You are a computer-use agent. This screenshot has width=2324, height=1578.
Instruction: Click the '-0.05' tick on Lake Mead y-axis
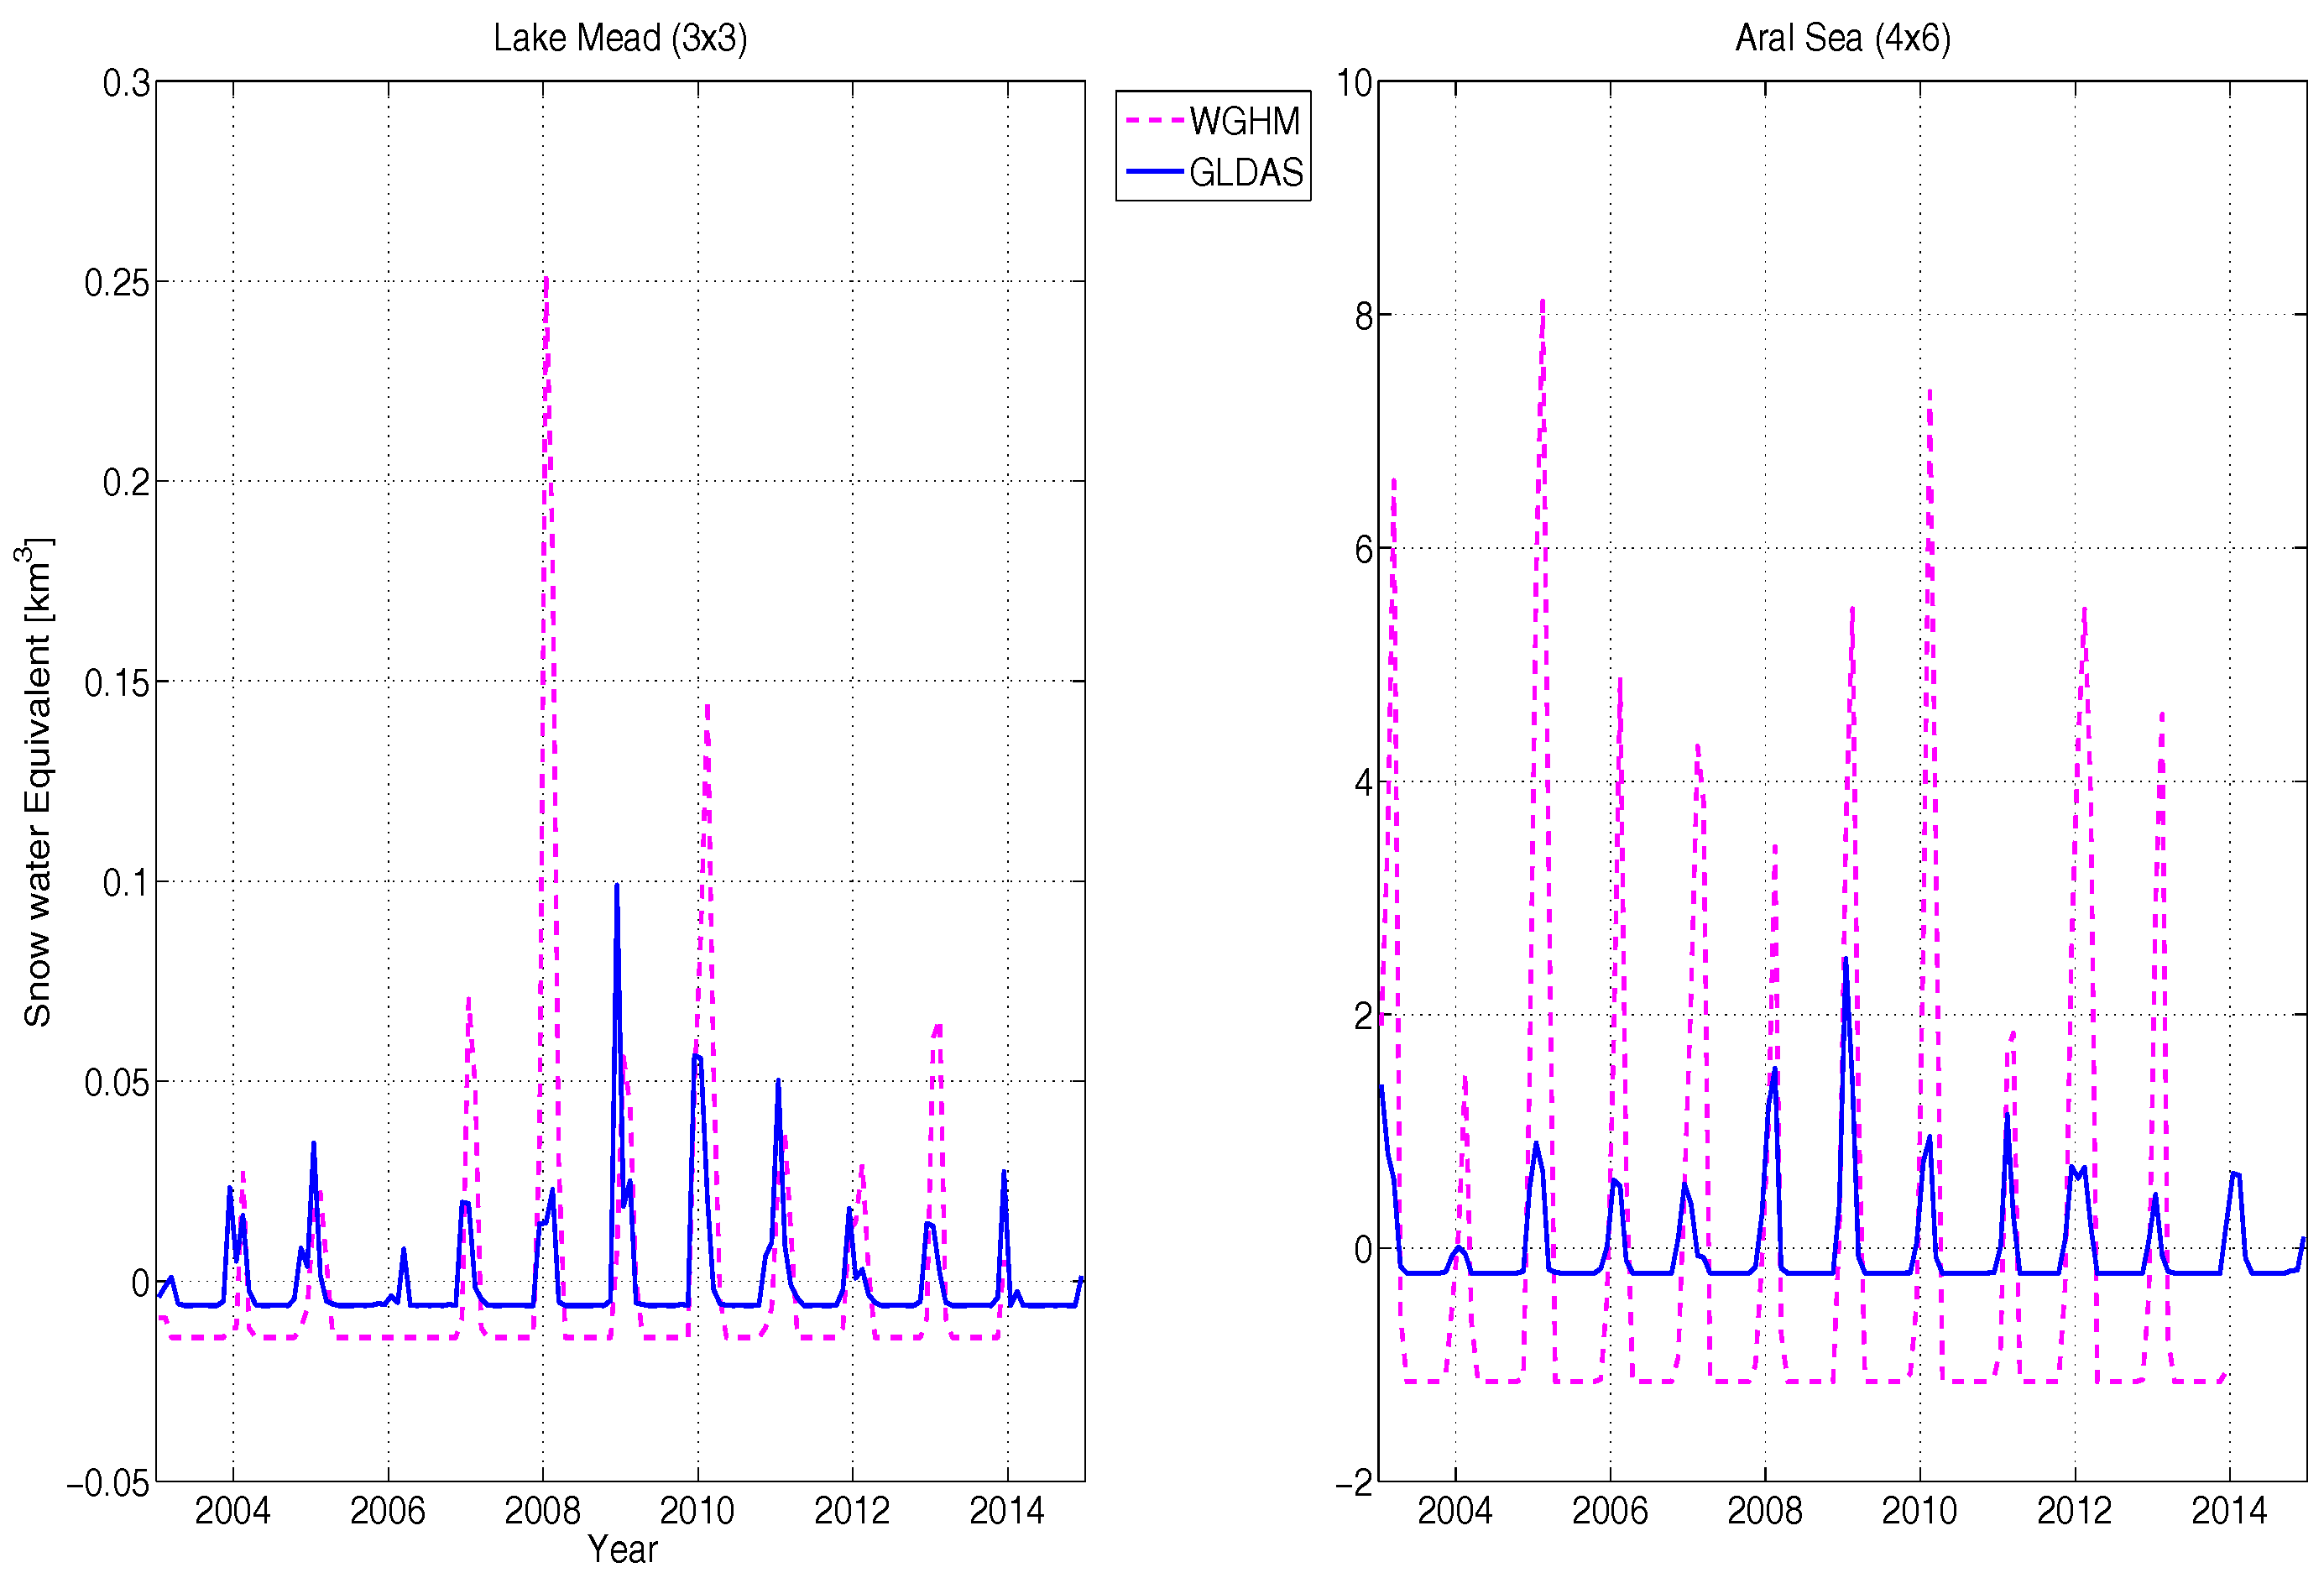point(109,1483)
